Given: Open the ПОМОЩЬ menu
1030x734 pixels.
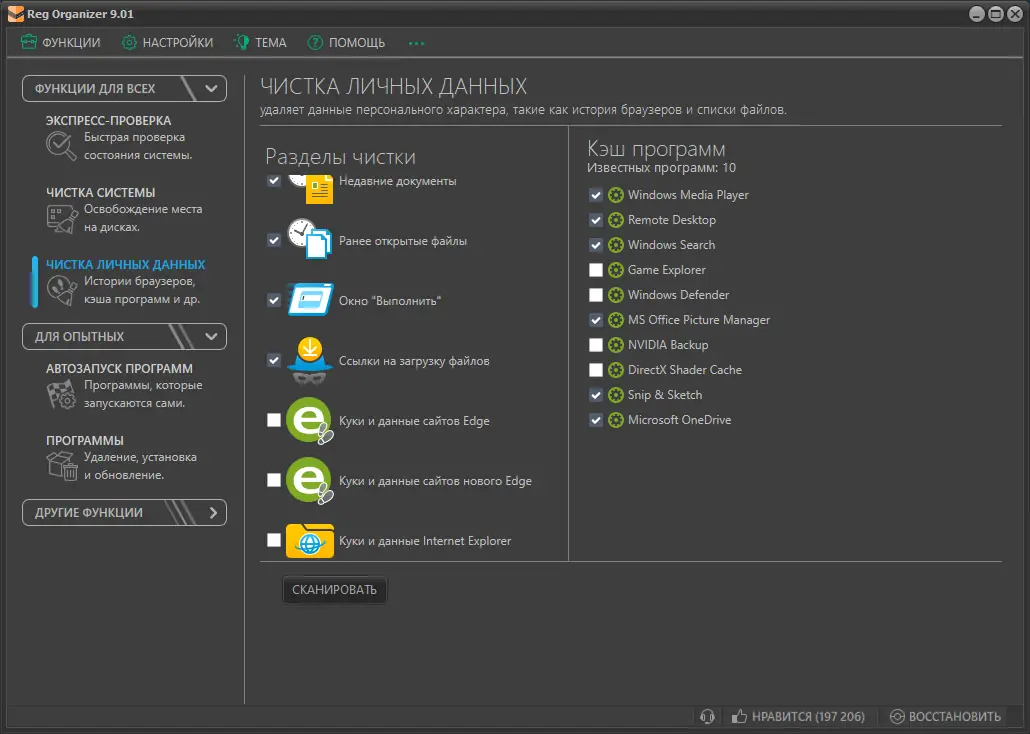Looking at the screenshot, I should click(346, 43).
